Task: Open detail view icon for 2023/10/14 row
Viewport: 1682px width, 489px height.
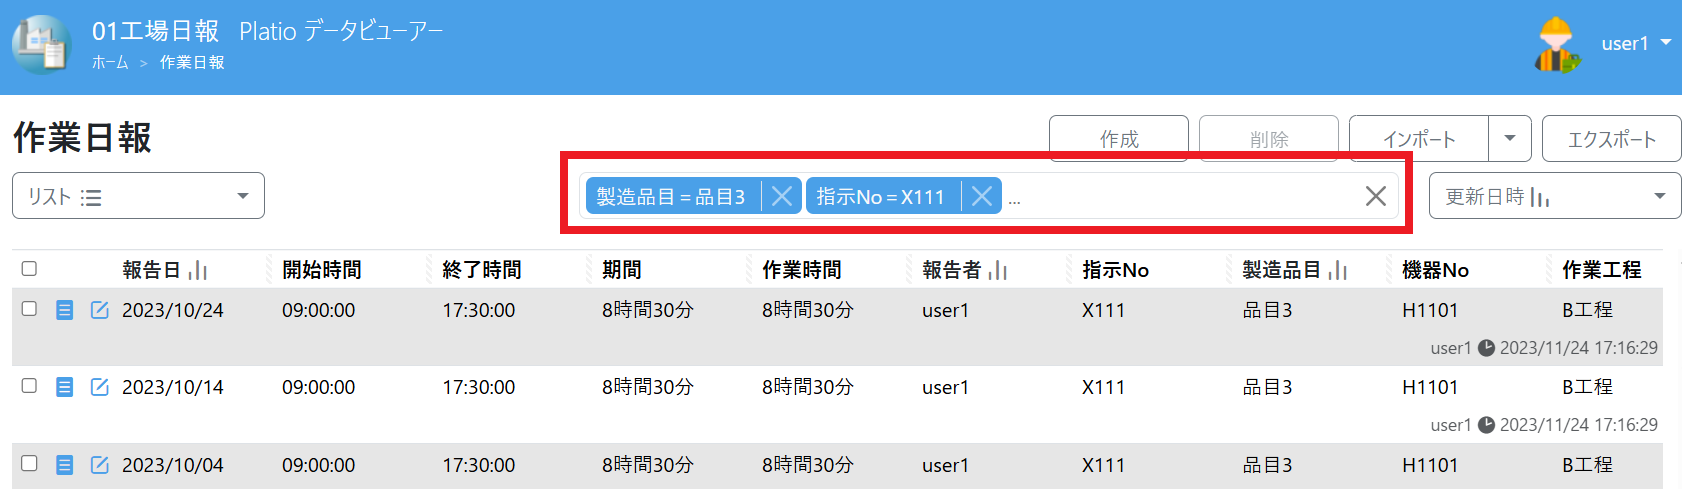Action: pos(65,387)
